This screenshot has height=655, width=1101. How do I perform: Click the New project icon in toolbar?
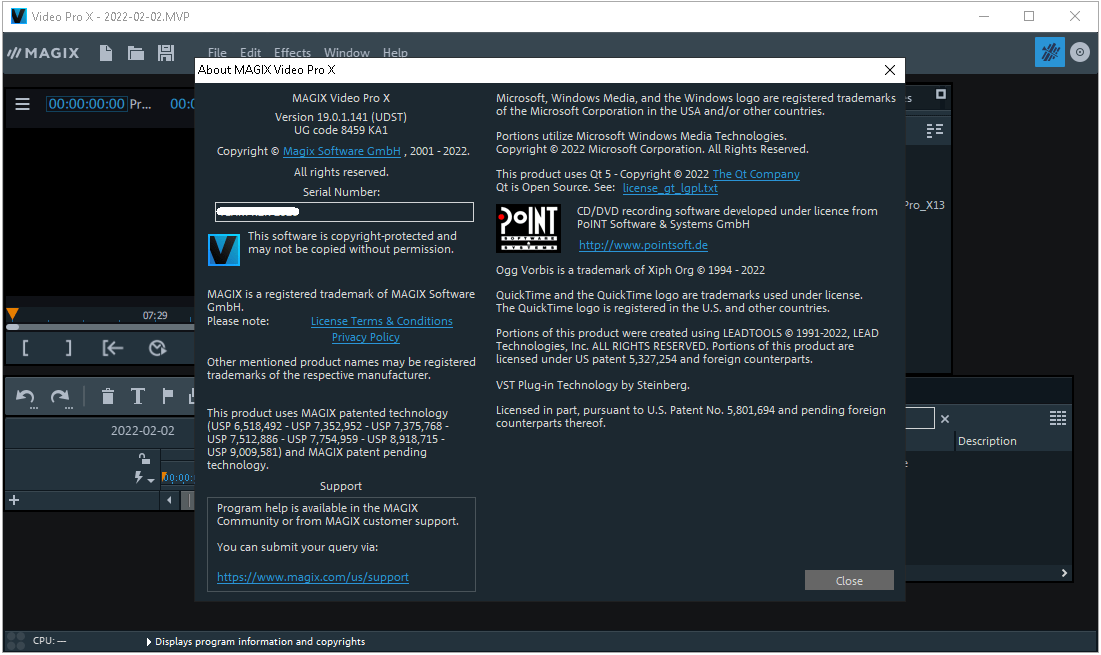[105, 53]
